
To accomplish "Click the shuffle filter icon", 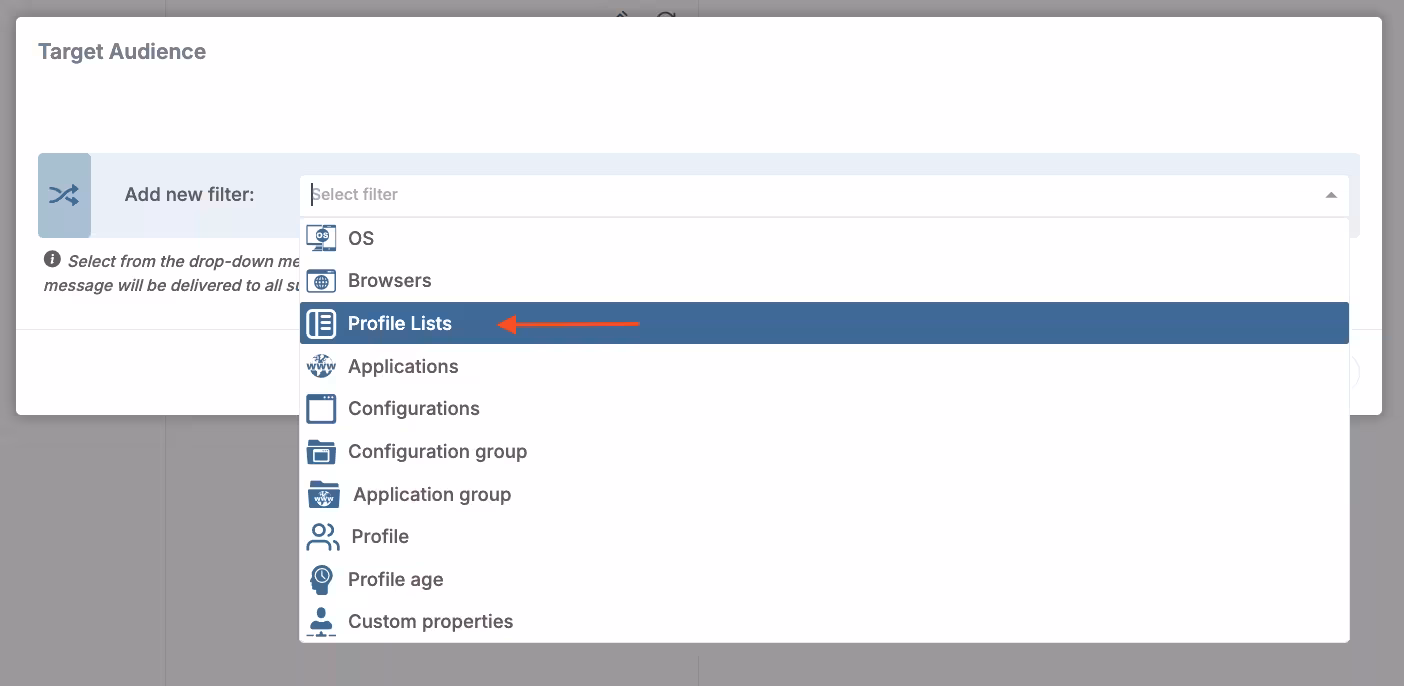I will pyautogui.click(x=64, y=195).
